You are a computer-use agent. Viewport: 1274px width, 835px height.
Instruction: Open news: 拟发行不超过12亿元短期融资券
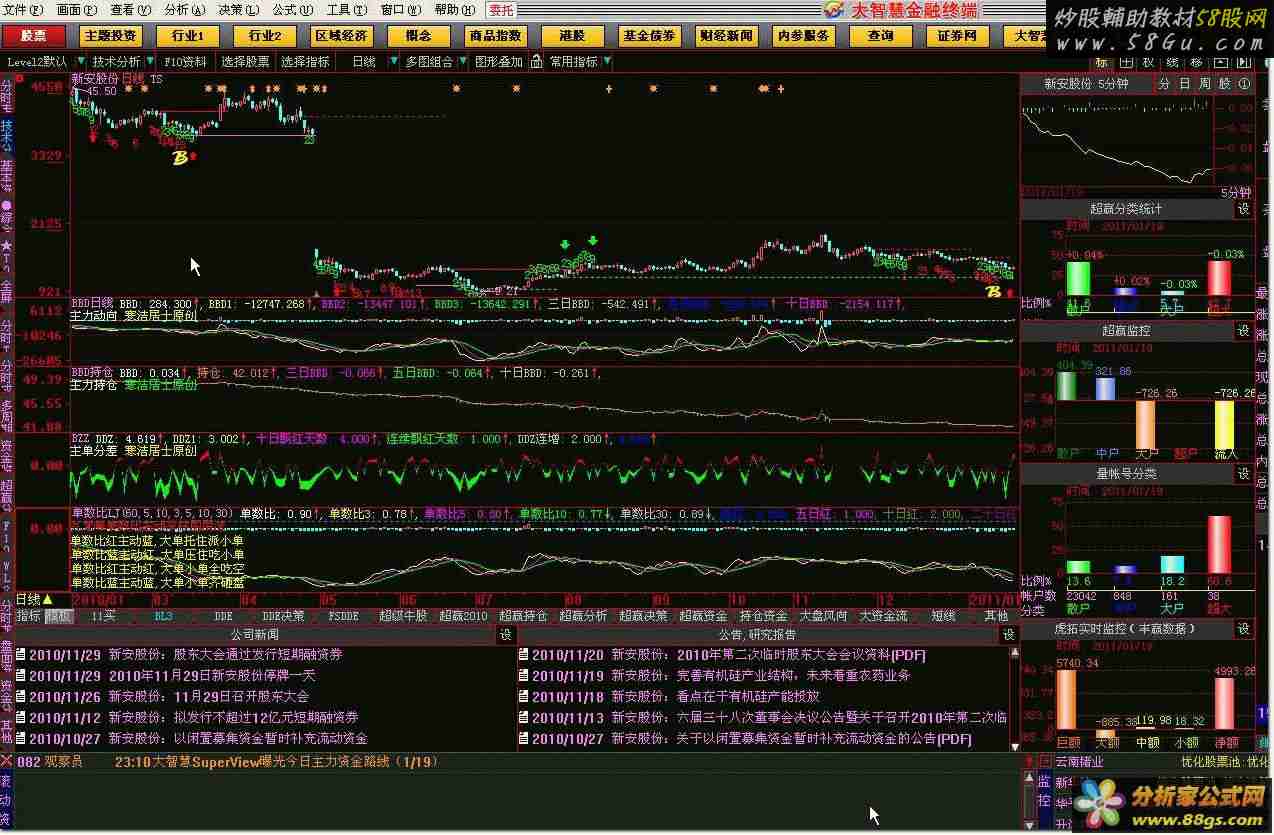(265, 718)
